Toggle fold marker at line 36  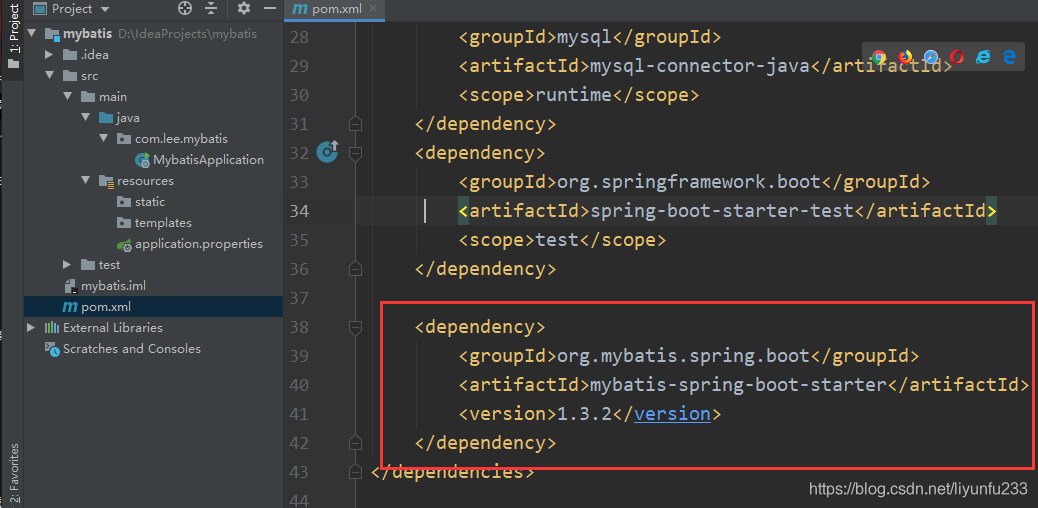tap(355, 269)
